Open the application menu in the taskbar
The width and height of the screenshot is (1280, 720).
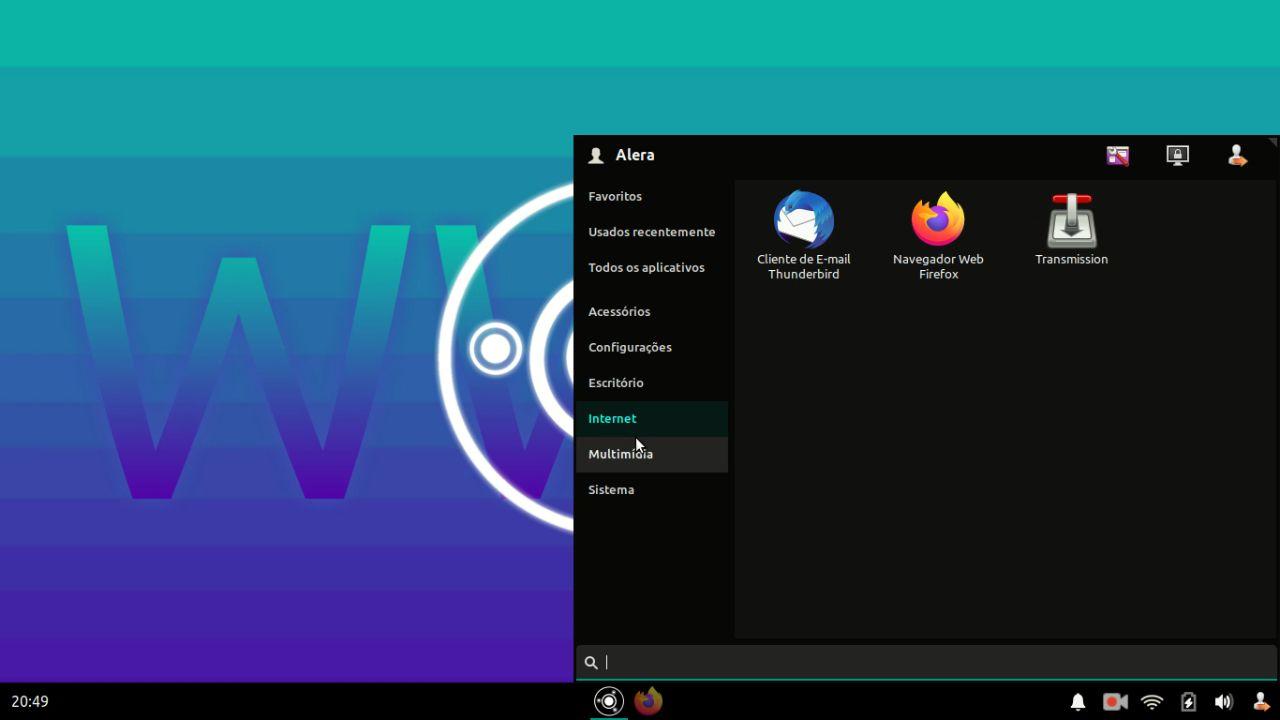click(608, 701)
